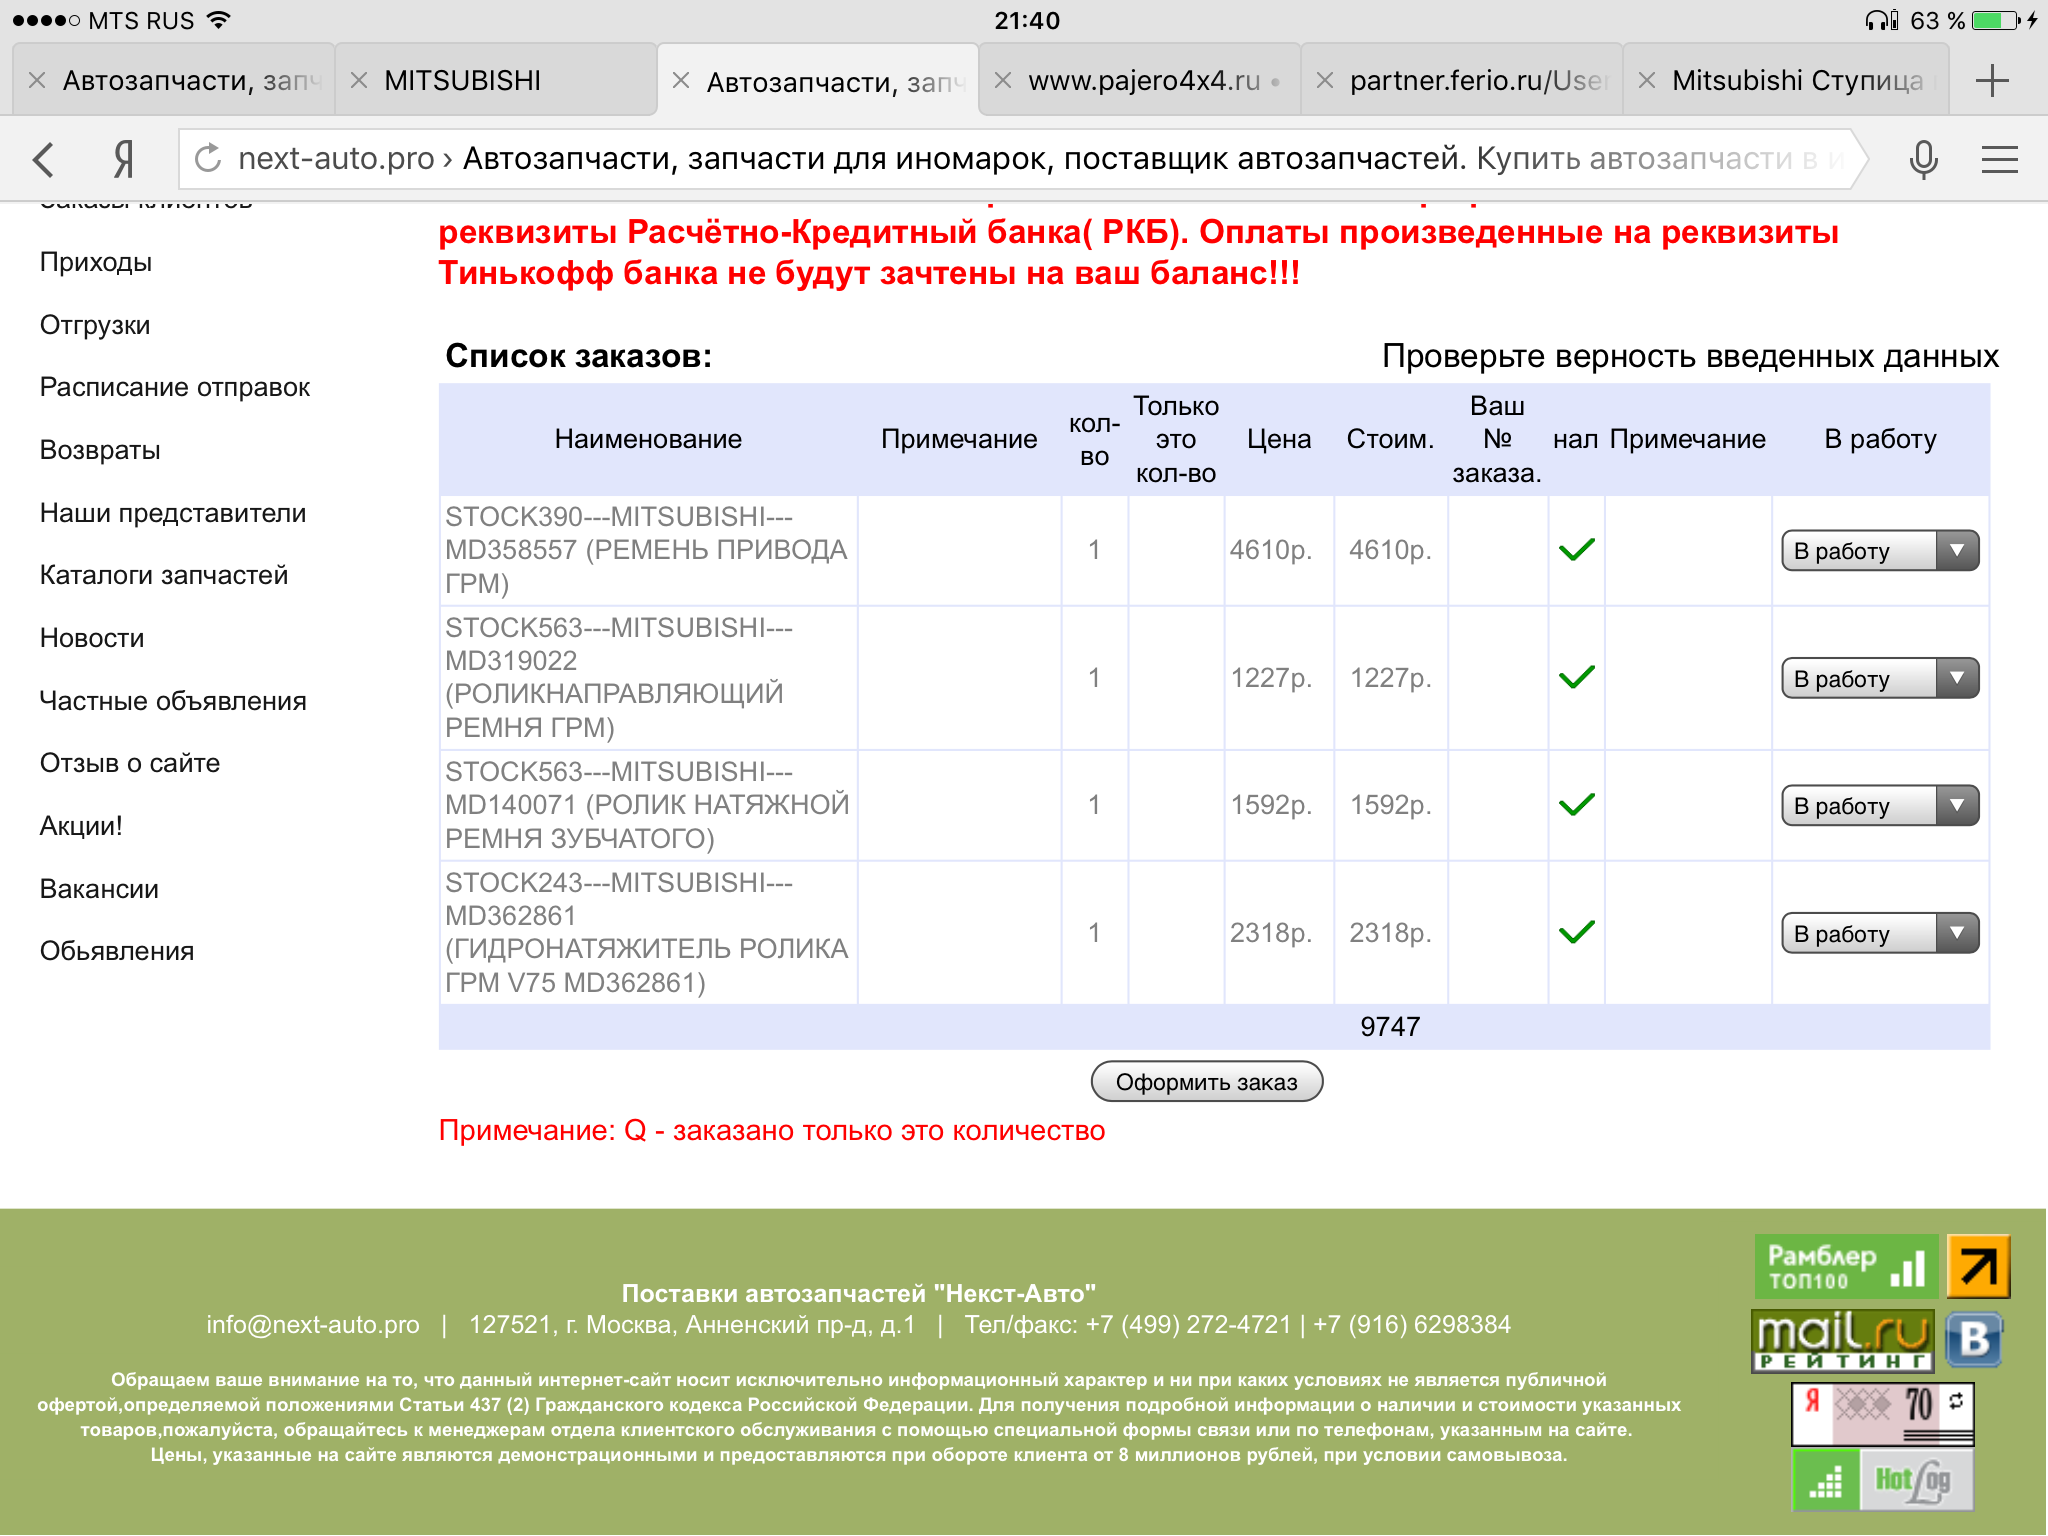Open the Yandex home icon
The width and height of the screenshot is (2048, 1536).
click(x=123, y=159)
